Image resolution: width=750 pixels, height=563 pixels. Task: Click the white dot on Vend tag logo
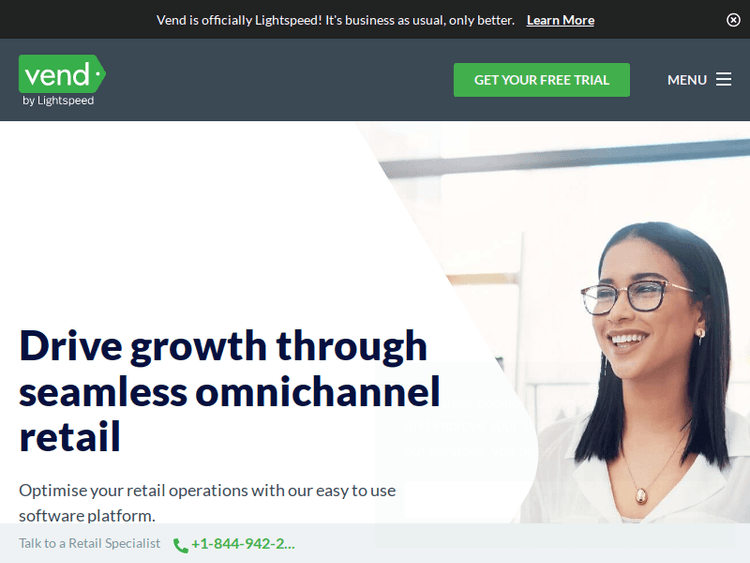(98, 74)
